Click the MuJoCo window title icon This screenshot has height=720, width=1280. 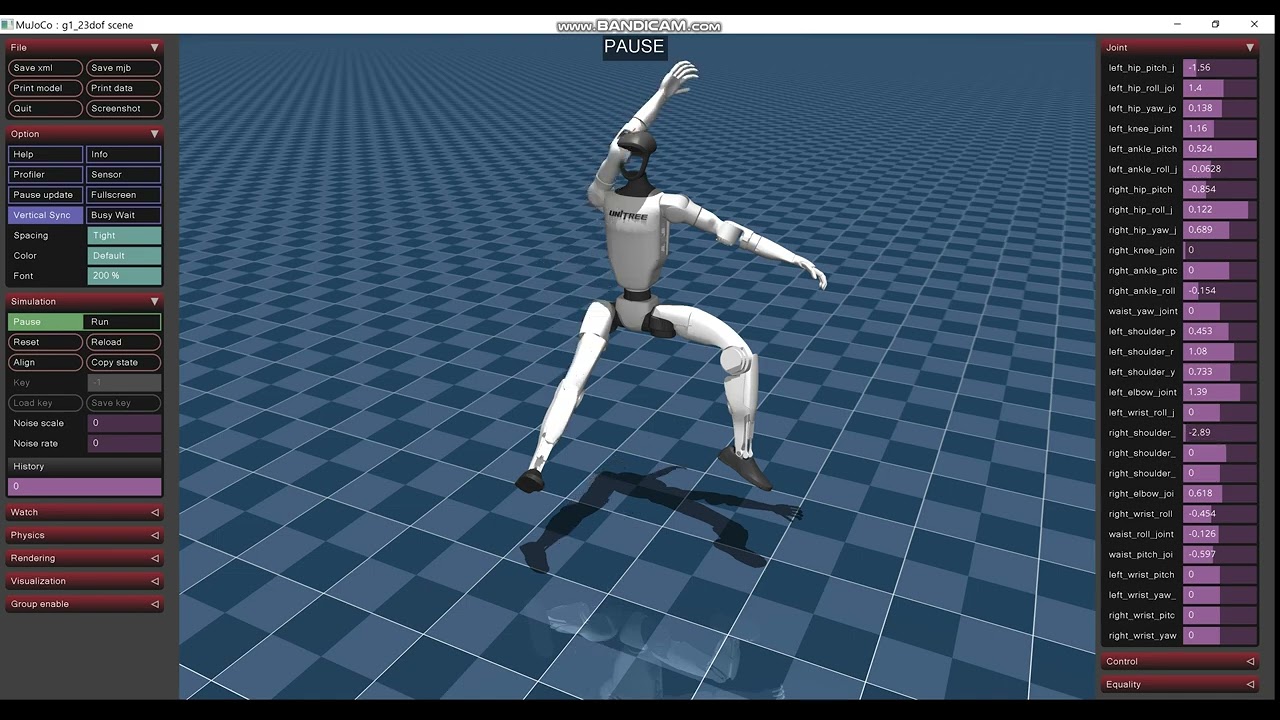(7, 24)
